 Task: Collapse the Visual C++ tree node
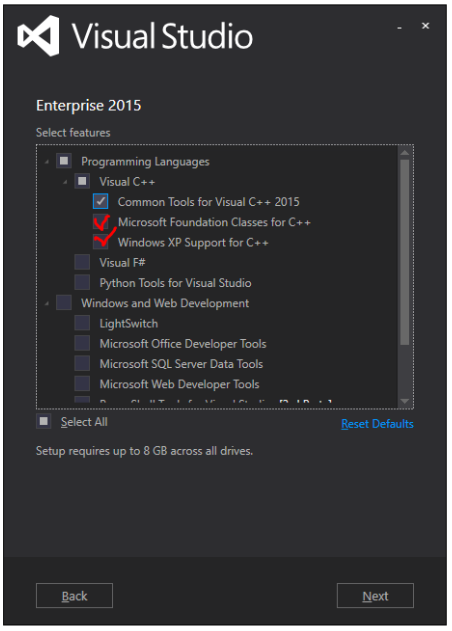point(65,182)
